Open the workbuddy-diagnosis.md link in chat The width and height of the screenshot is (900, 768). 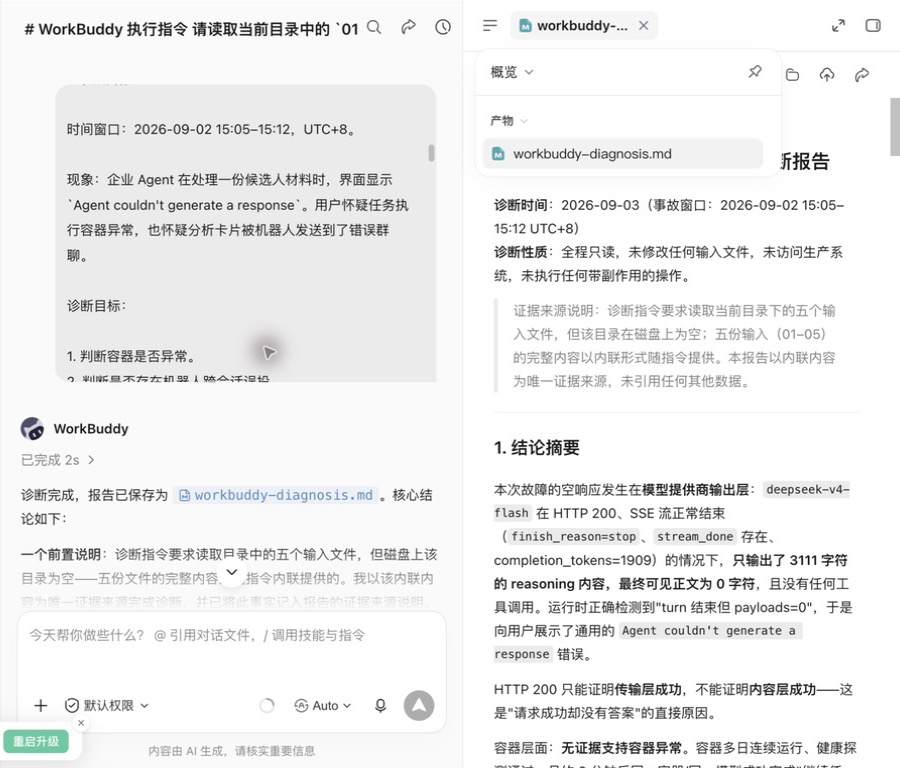[x=276, y=495]
